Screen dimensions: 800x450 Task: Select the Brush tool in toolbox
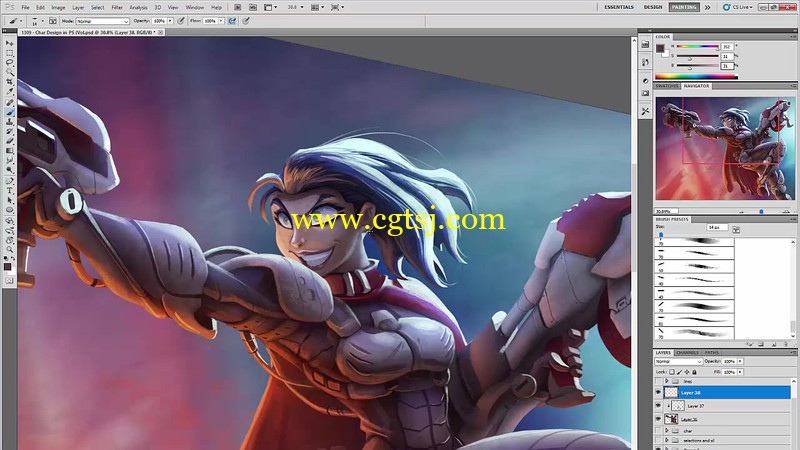pyautogui.click(x=9, y=112)
